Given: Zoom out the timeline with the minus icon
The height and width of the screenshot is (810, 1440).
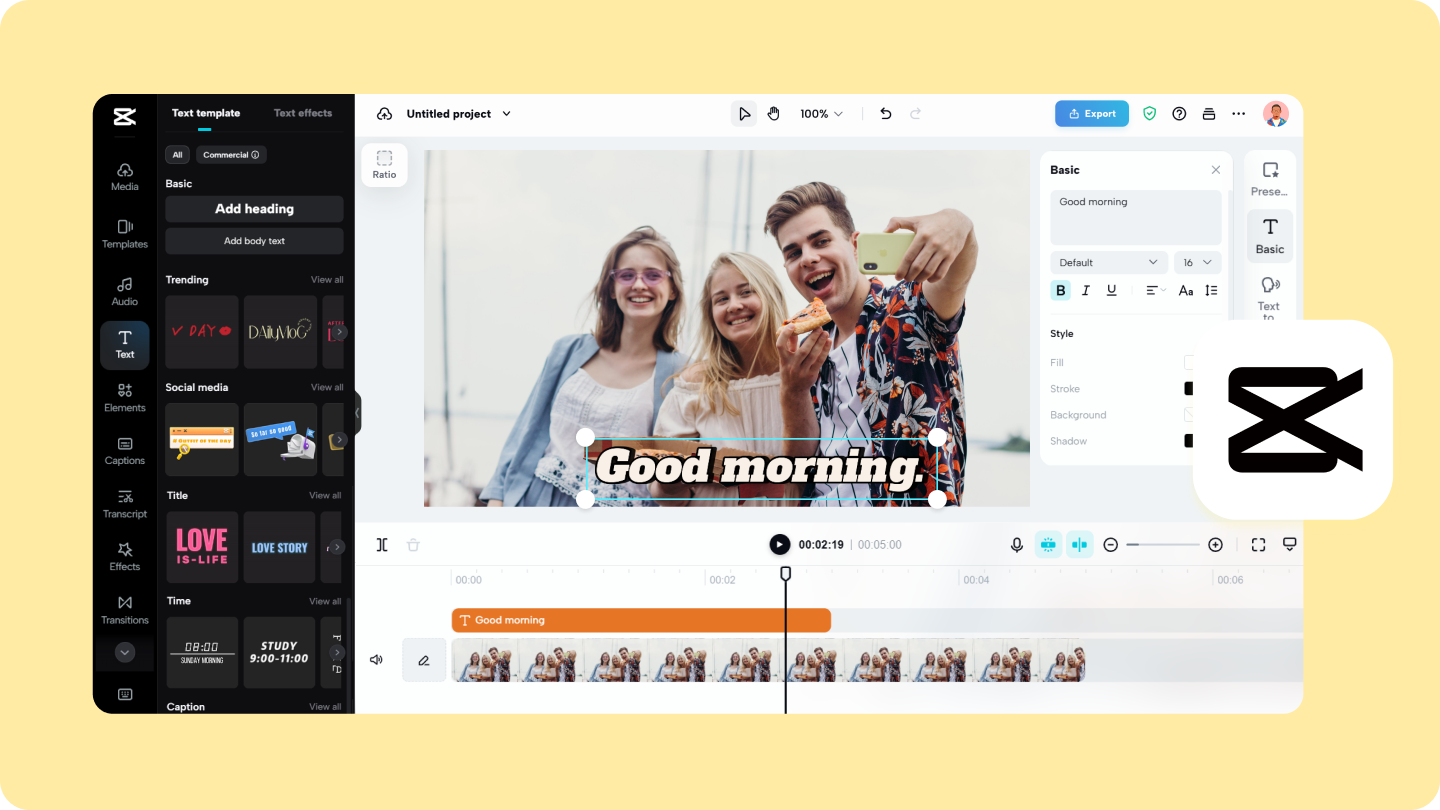Looking at the screenshot, I should (x=1110, y=545).
